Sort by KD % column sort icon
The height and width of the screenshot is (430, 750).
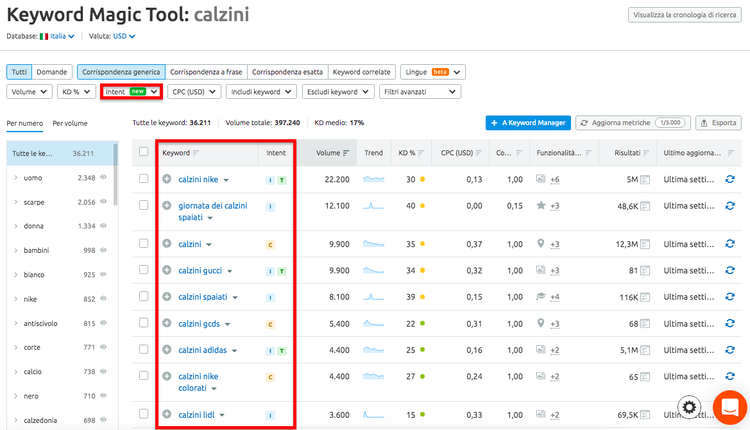421,153
